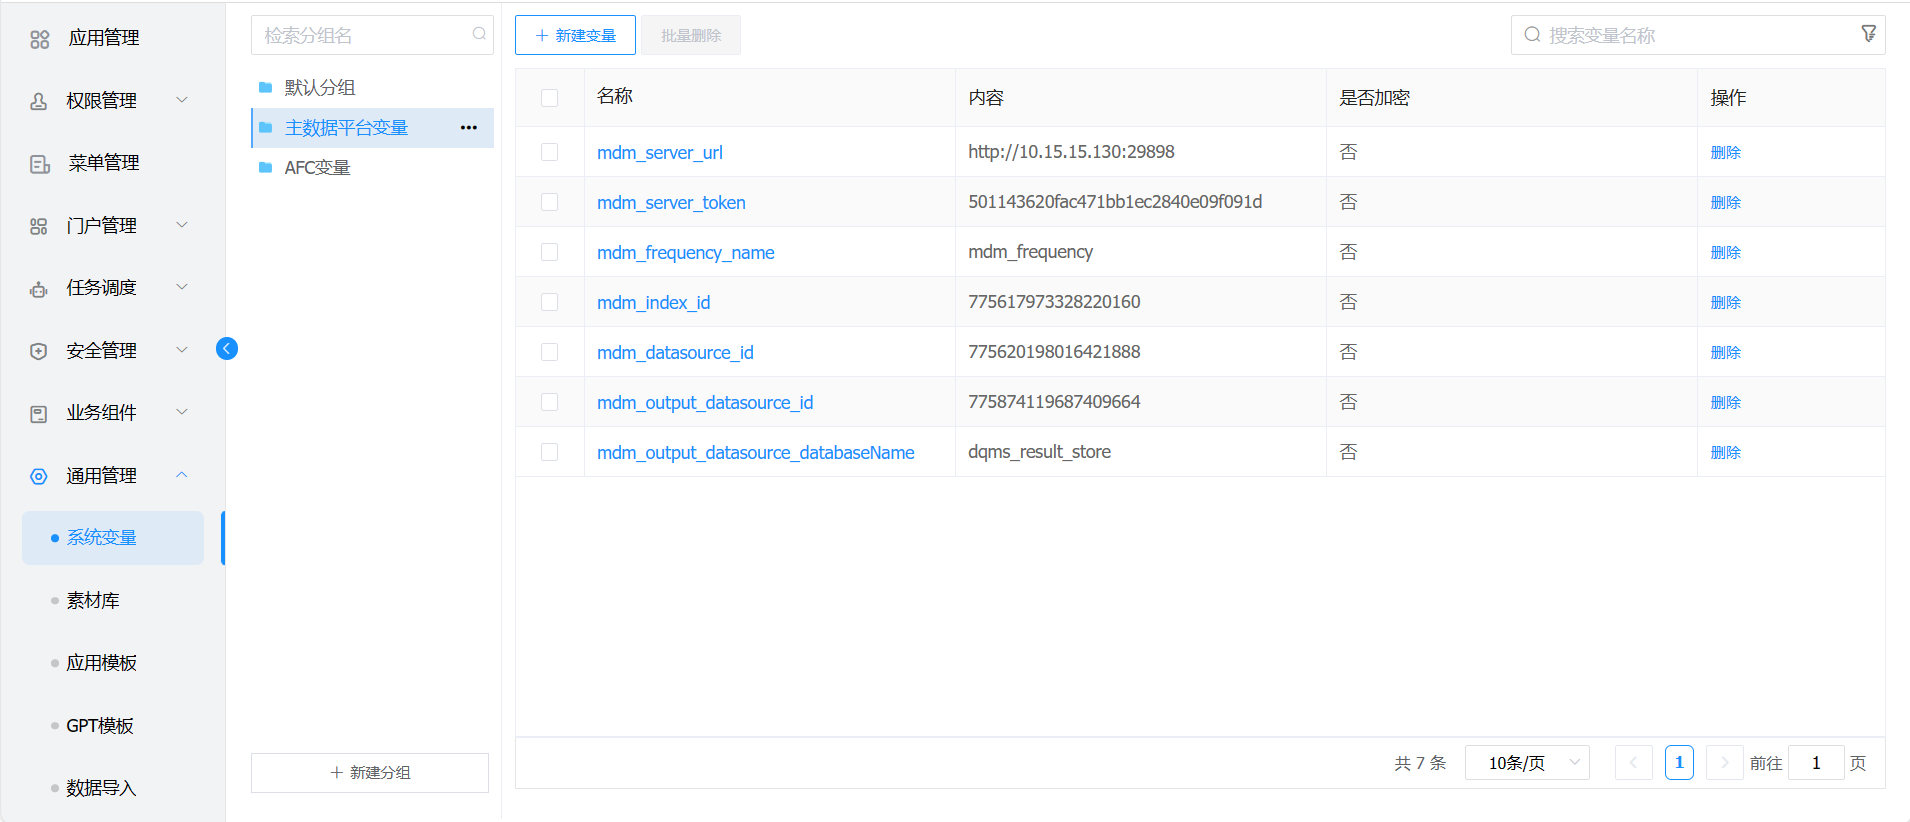Open 素材库 in the sidebar

[x=93, y=601]
